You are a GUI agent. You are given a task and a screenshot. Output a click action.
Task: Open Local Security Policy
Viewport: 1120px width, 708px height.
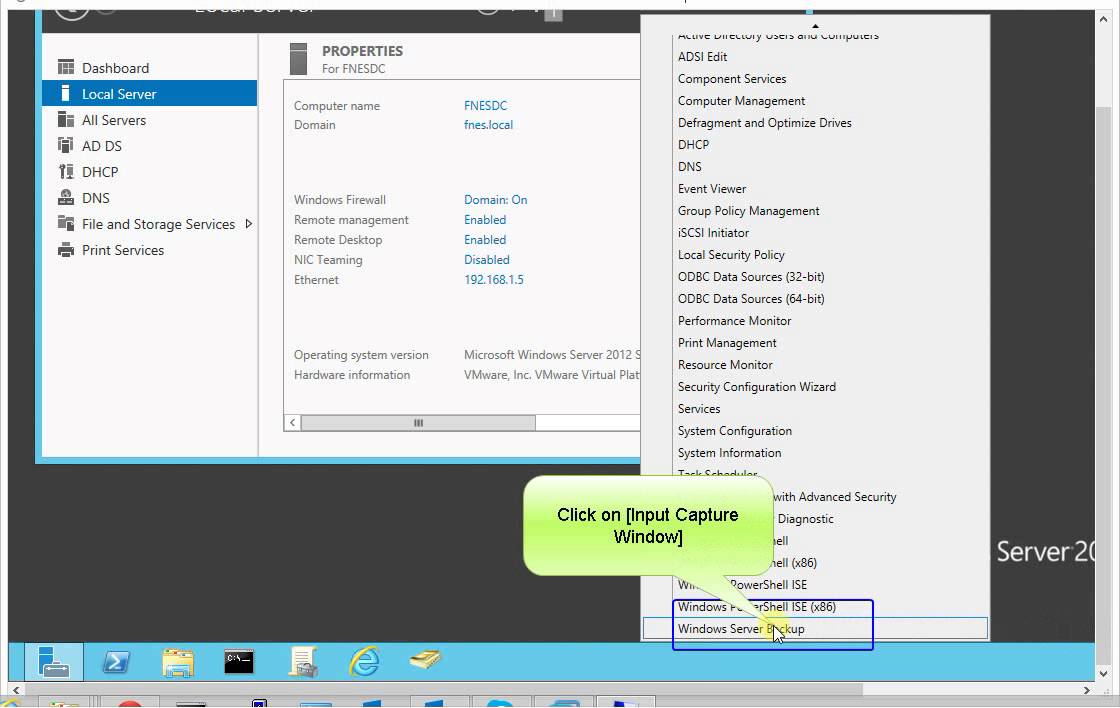pos(731,255)
